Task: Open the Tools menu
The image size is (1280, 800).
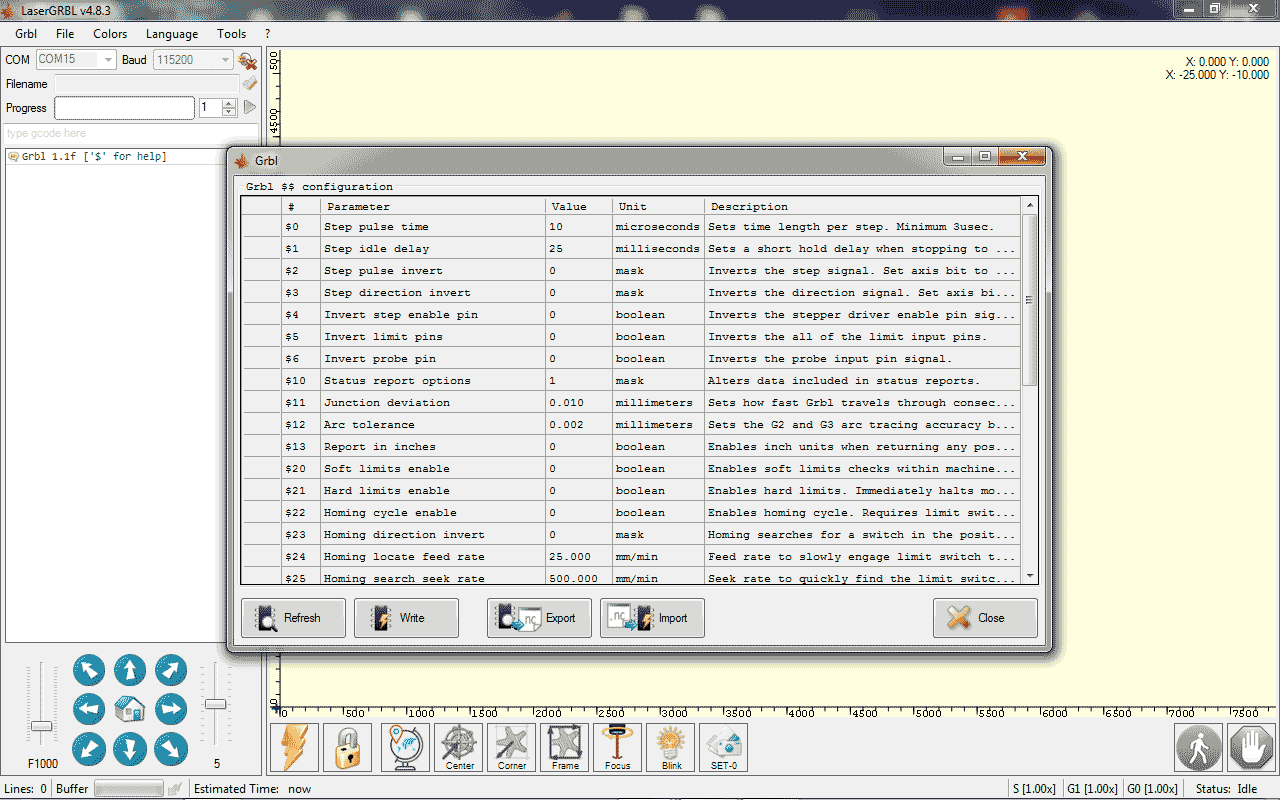Action: pyautogui.click(x=231, y=34)
